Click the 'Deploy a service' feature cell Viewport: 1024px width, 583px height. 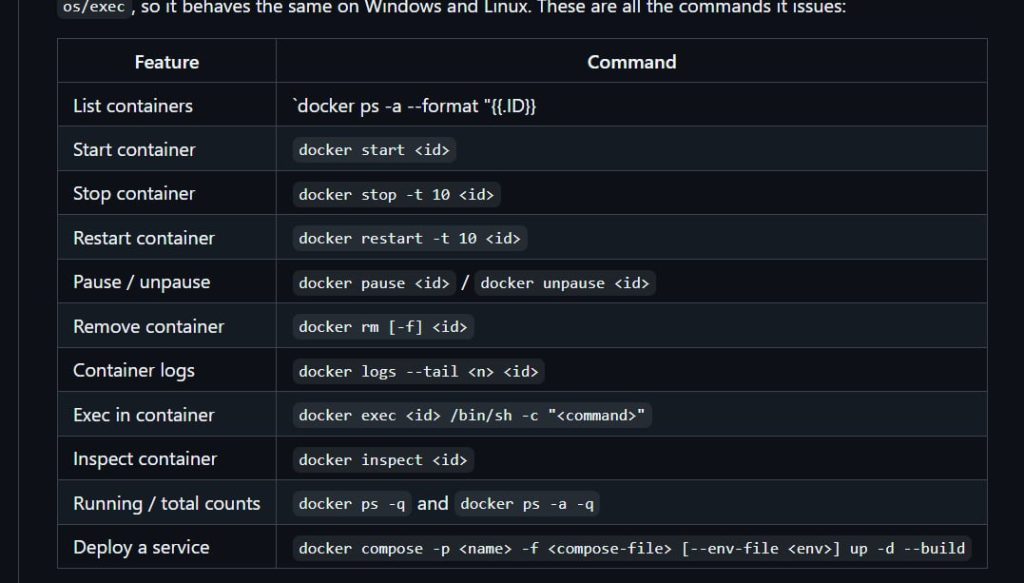click(x=167, y=547)
